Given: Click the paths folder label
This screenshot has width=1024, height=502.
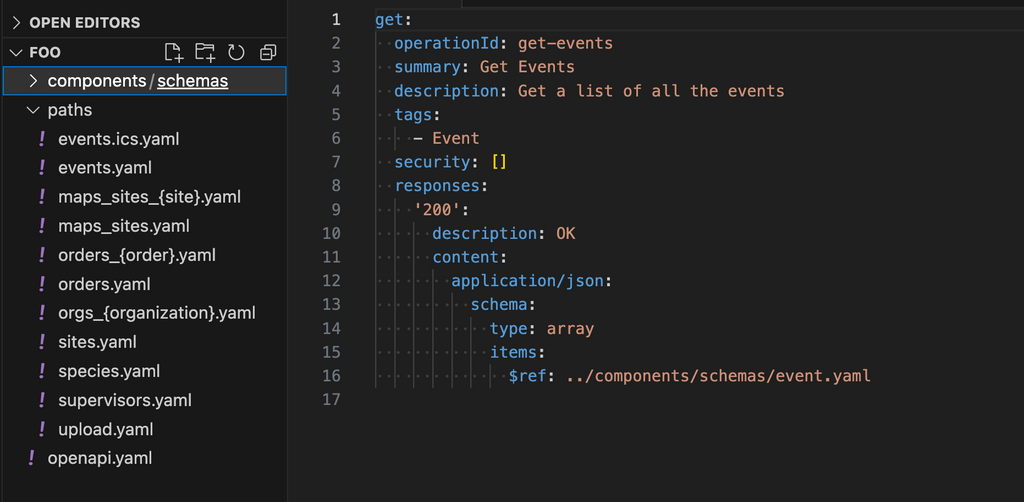Looking at the screenshot, I should pyautogui.click(x=70, y=110).
